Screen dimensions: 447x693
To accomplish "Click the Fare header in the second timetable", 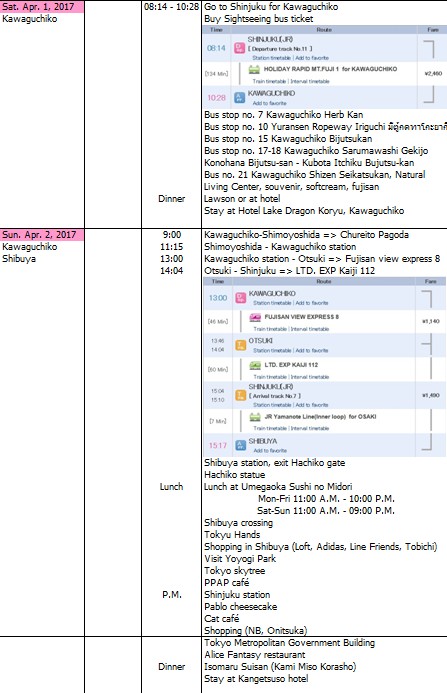I will [x=430, y=281].
